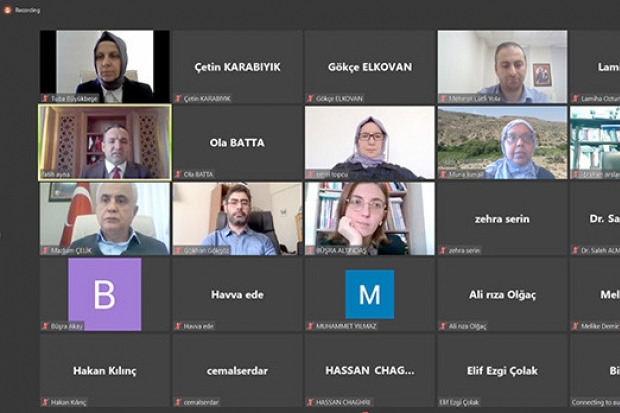Image resolution: width=620 pixels, height=413 pixels.
Task: Click Muna Ismail's video with hillside background
Action: (x=502, y=142)
